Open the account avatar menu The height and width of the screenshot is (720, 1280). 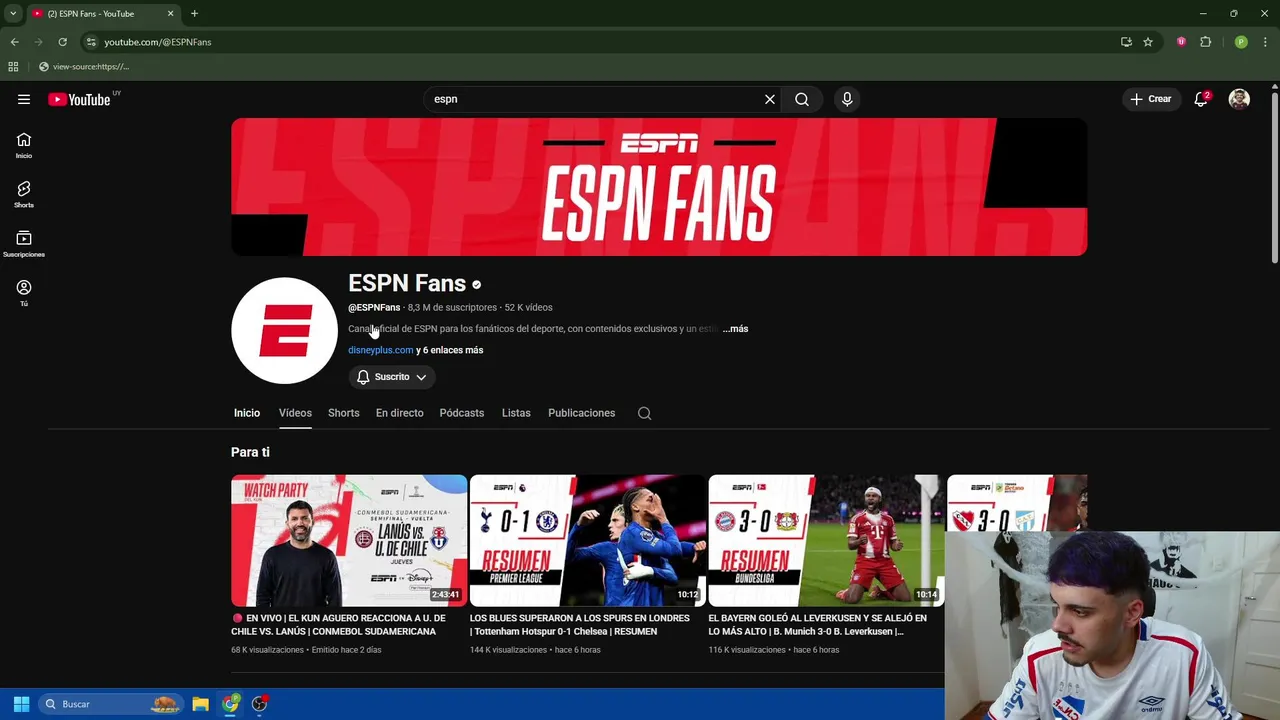[x=1239, y=99]
